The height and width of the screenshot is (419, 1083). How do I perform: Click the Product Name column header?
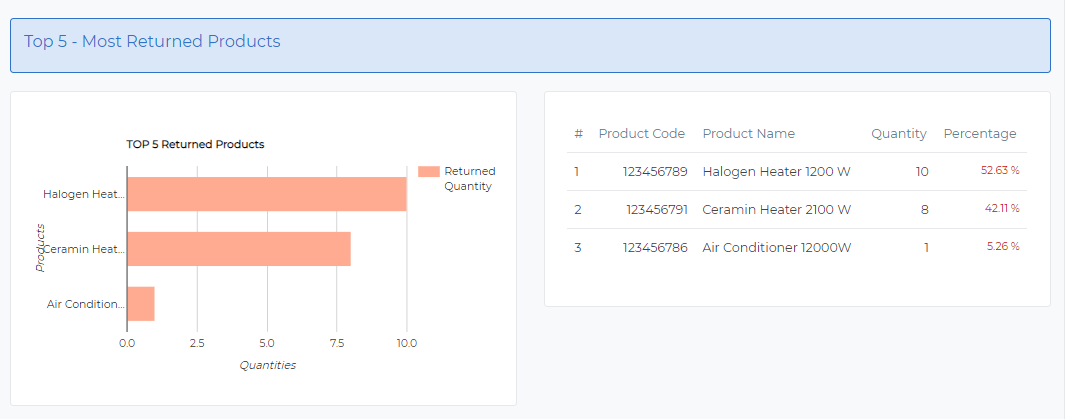tap(748, 134)
